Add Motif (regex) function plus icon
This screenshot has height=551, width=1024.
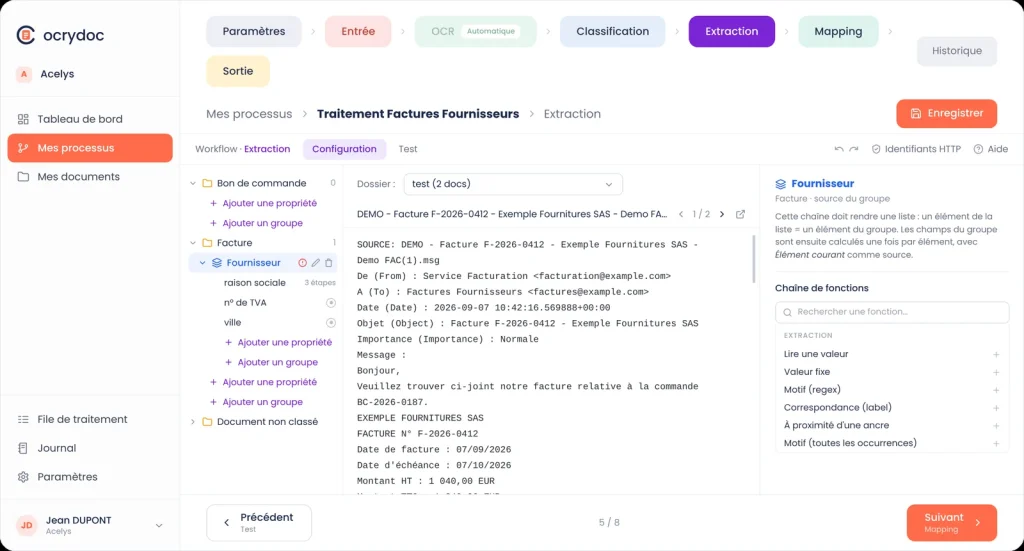[996, 390]
